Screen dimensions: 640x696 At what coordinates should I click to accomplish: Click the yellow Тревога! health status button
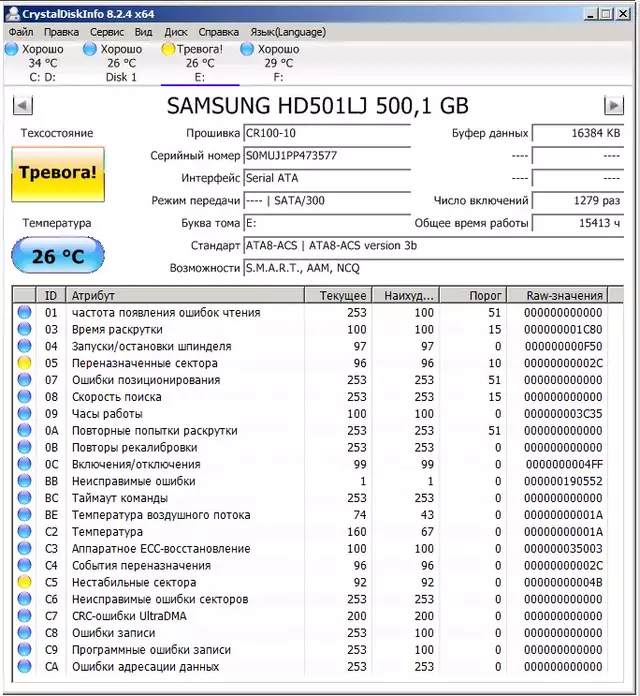tap(58, 174)
